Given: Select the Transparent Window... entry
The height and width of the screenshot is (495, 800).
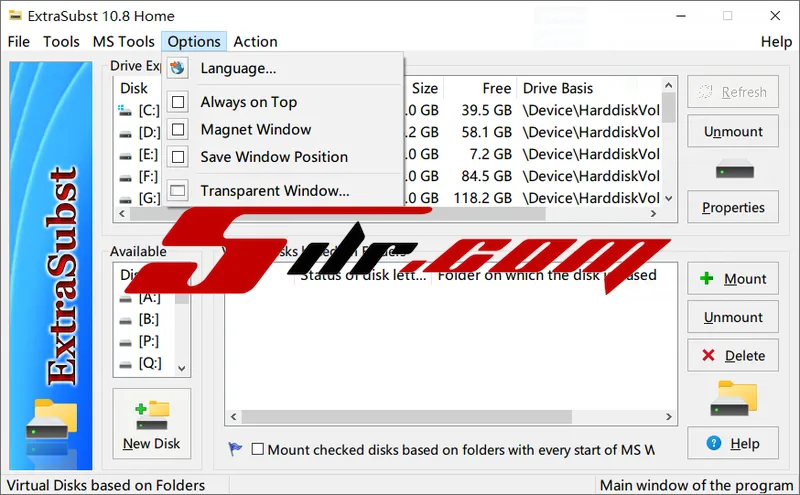Looking at the screenshot, I should [274, 191].
